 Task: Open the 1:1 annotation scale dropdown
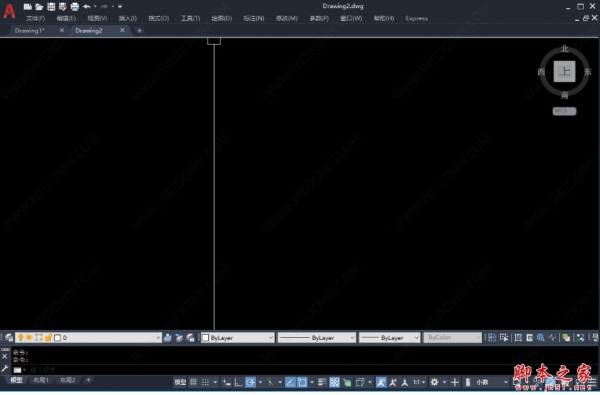[419, 382]
